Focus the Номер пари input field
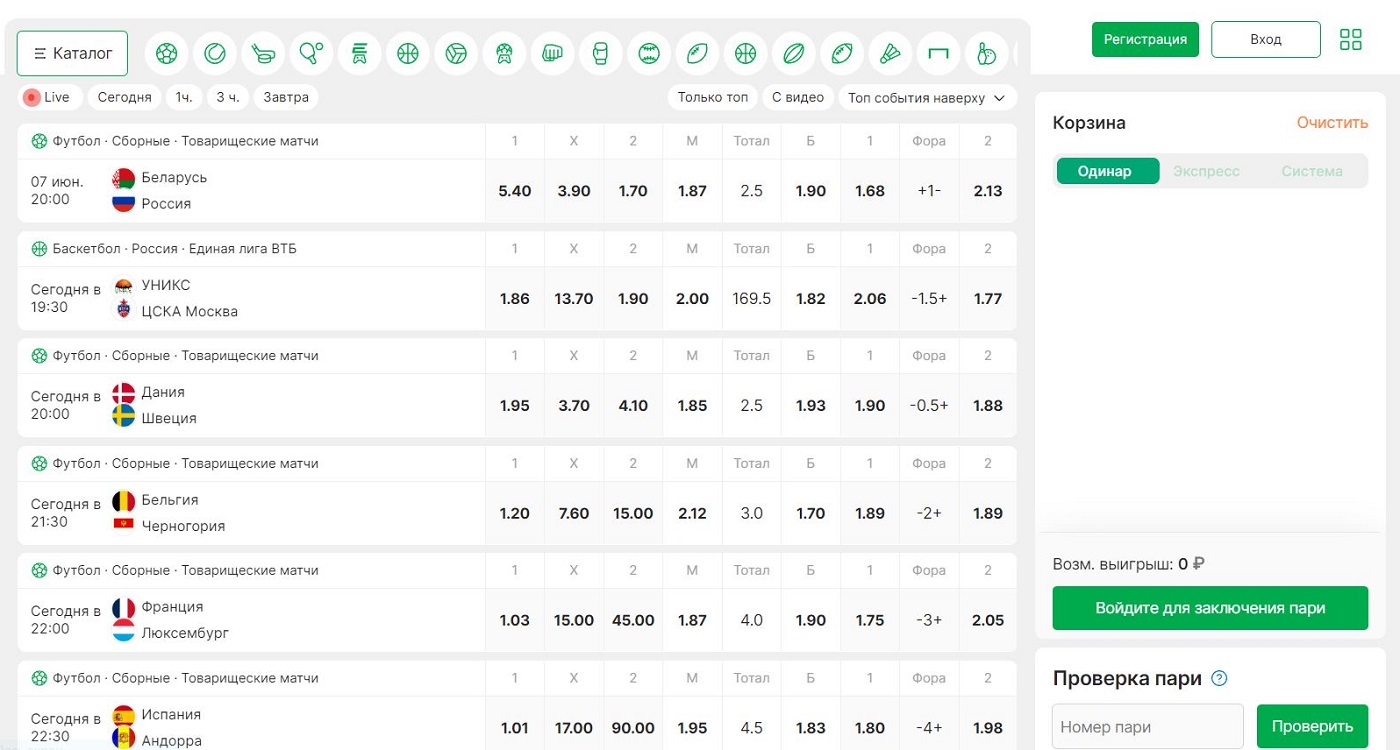The image size is (1400, 750). 1148,726
